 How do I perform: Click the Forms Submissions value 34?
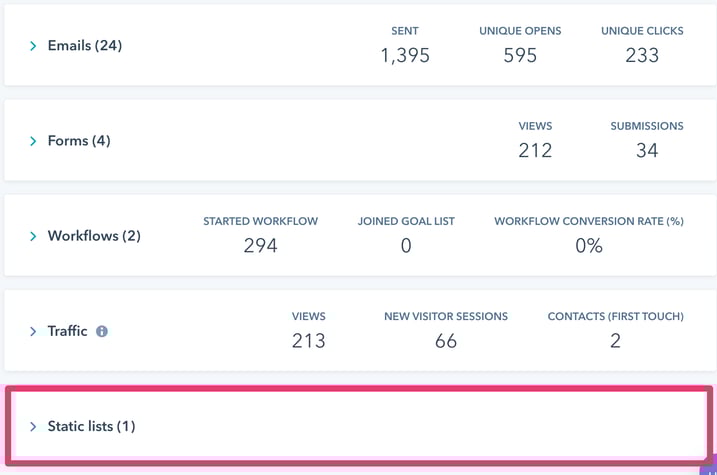[647, 151]
